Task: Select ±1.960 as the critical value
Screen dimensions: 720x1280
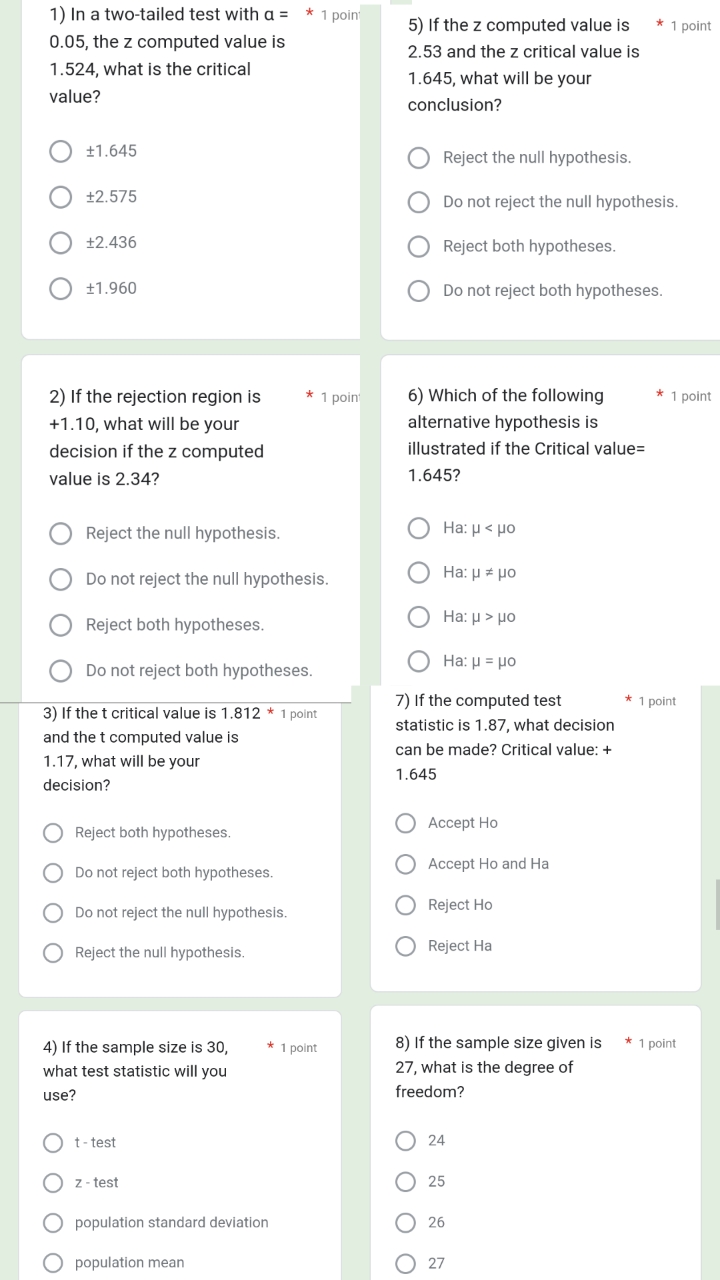Action: (x=62, y=289)
